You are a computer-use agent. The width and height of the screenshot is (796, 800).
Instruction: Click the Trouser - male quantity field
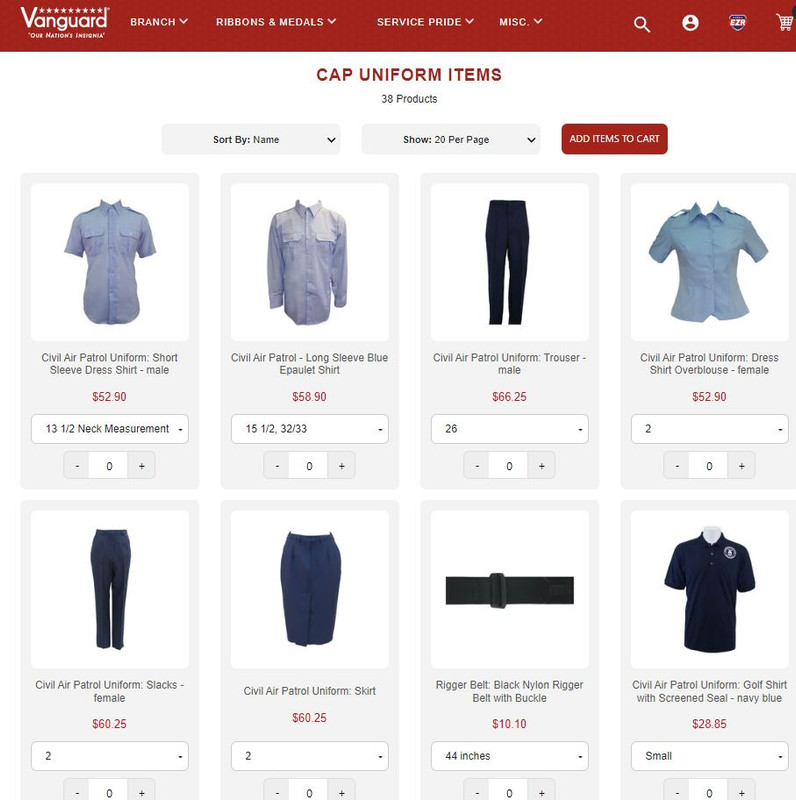509,466
